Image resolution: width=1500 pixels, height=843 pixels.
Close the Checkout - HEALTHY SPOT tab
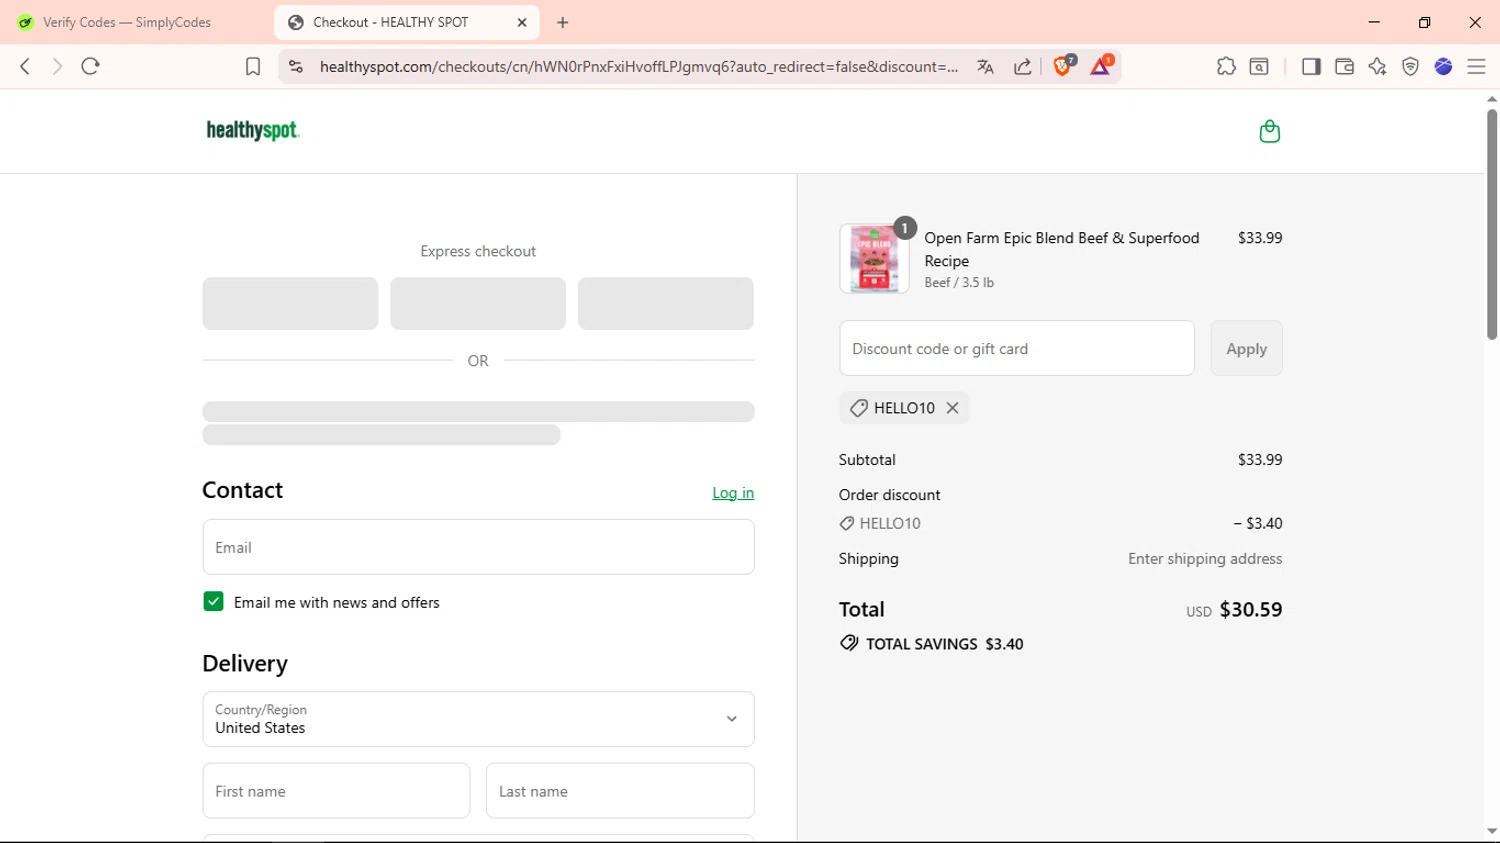[522, 22]
